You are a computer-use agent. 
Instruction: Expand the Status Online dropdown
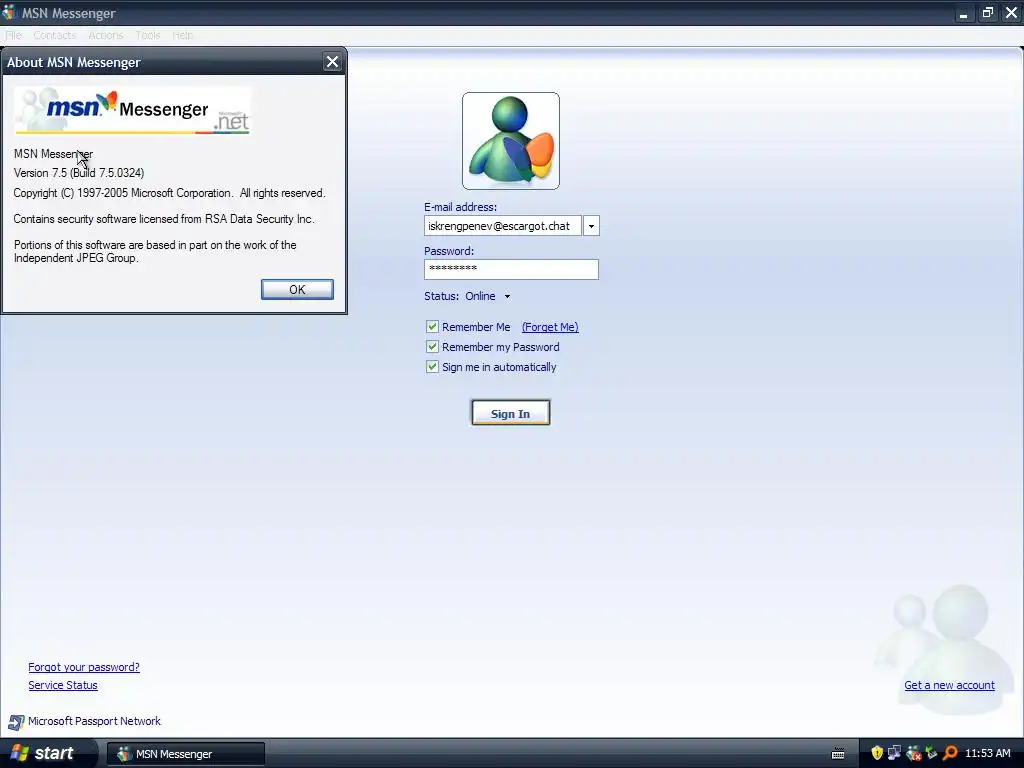tap(507, 296)
